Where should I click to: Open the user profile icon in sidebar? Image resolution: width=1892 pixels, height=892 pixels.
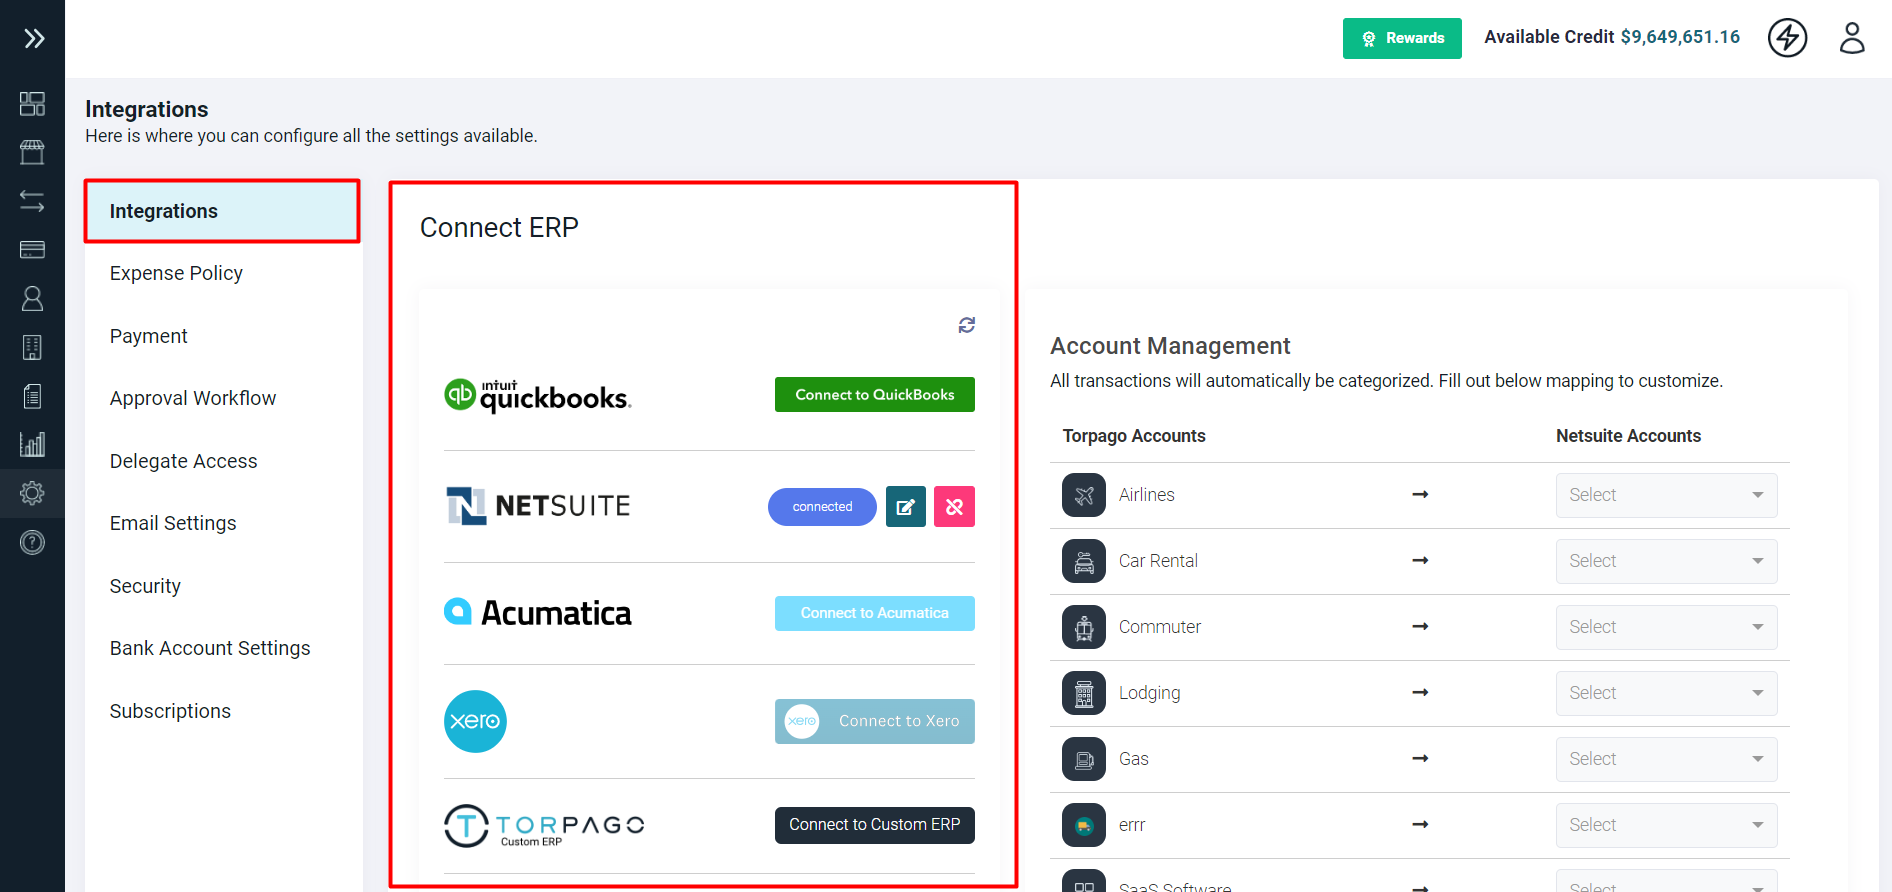pyautogui.click(x=32, y=298)
